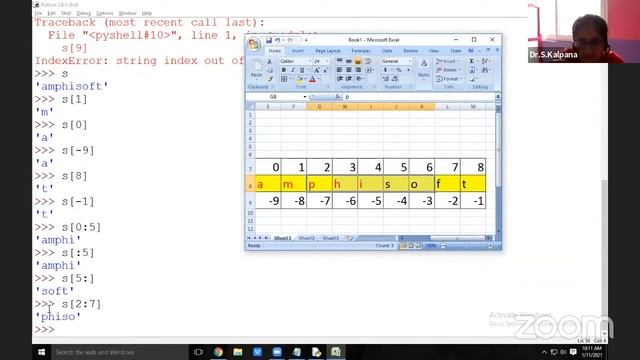This screenshot has height=360, width=640.
Task: Toggle Bold formatting in Excel ribbon
Action: point(284,70)
